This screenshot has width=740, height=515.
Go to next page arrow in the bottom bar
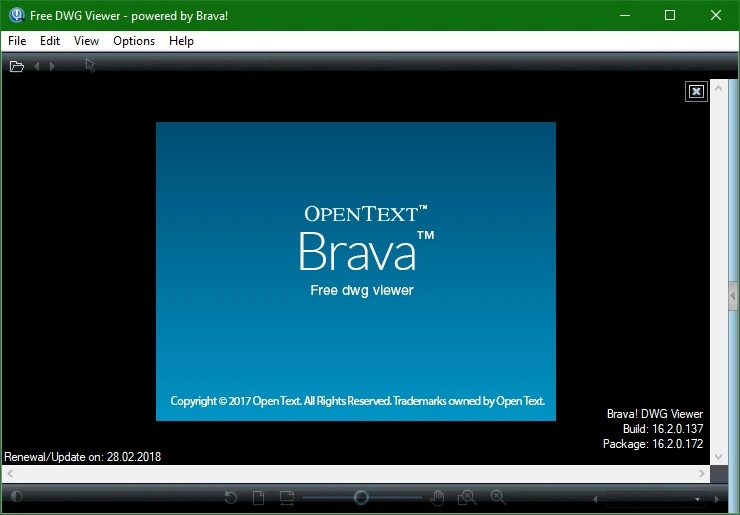click(717, 499)
